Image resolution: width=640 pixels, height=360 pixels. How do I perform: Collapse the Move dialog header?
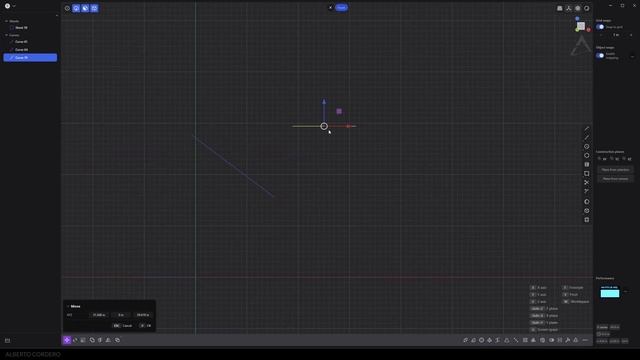[x=68, y=306]
